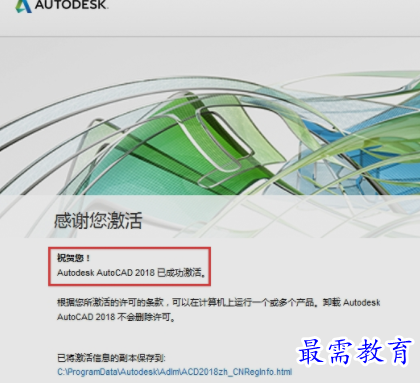Click the "Autodesk AutoCAD 2018 已成功激活" message
Screen dimensions: 420x383
click(x=131, y=273)
